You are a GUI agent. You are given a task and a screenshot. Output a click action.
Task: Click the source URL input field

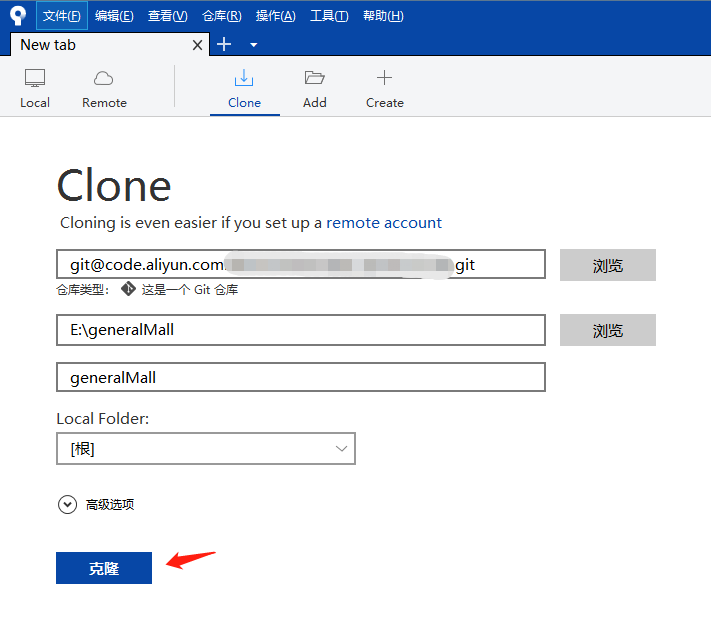pos(301,264)
